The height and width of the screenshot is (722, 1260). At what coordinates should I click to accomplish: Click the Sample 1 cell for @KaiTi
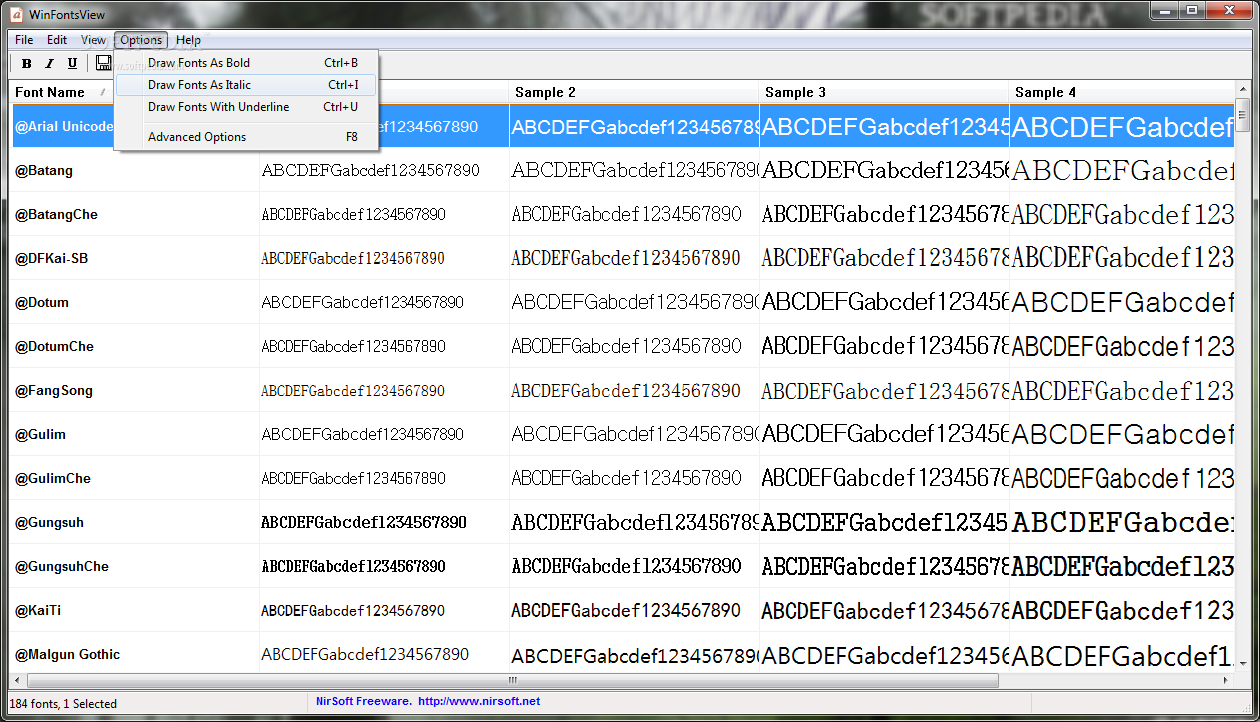pos(384,610)
